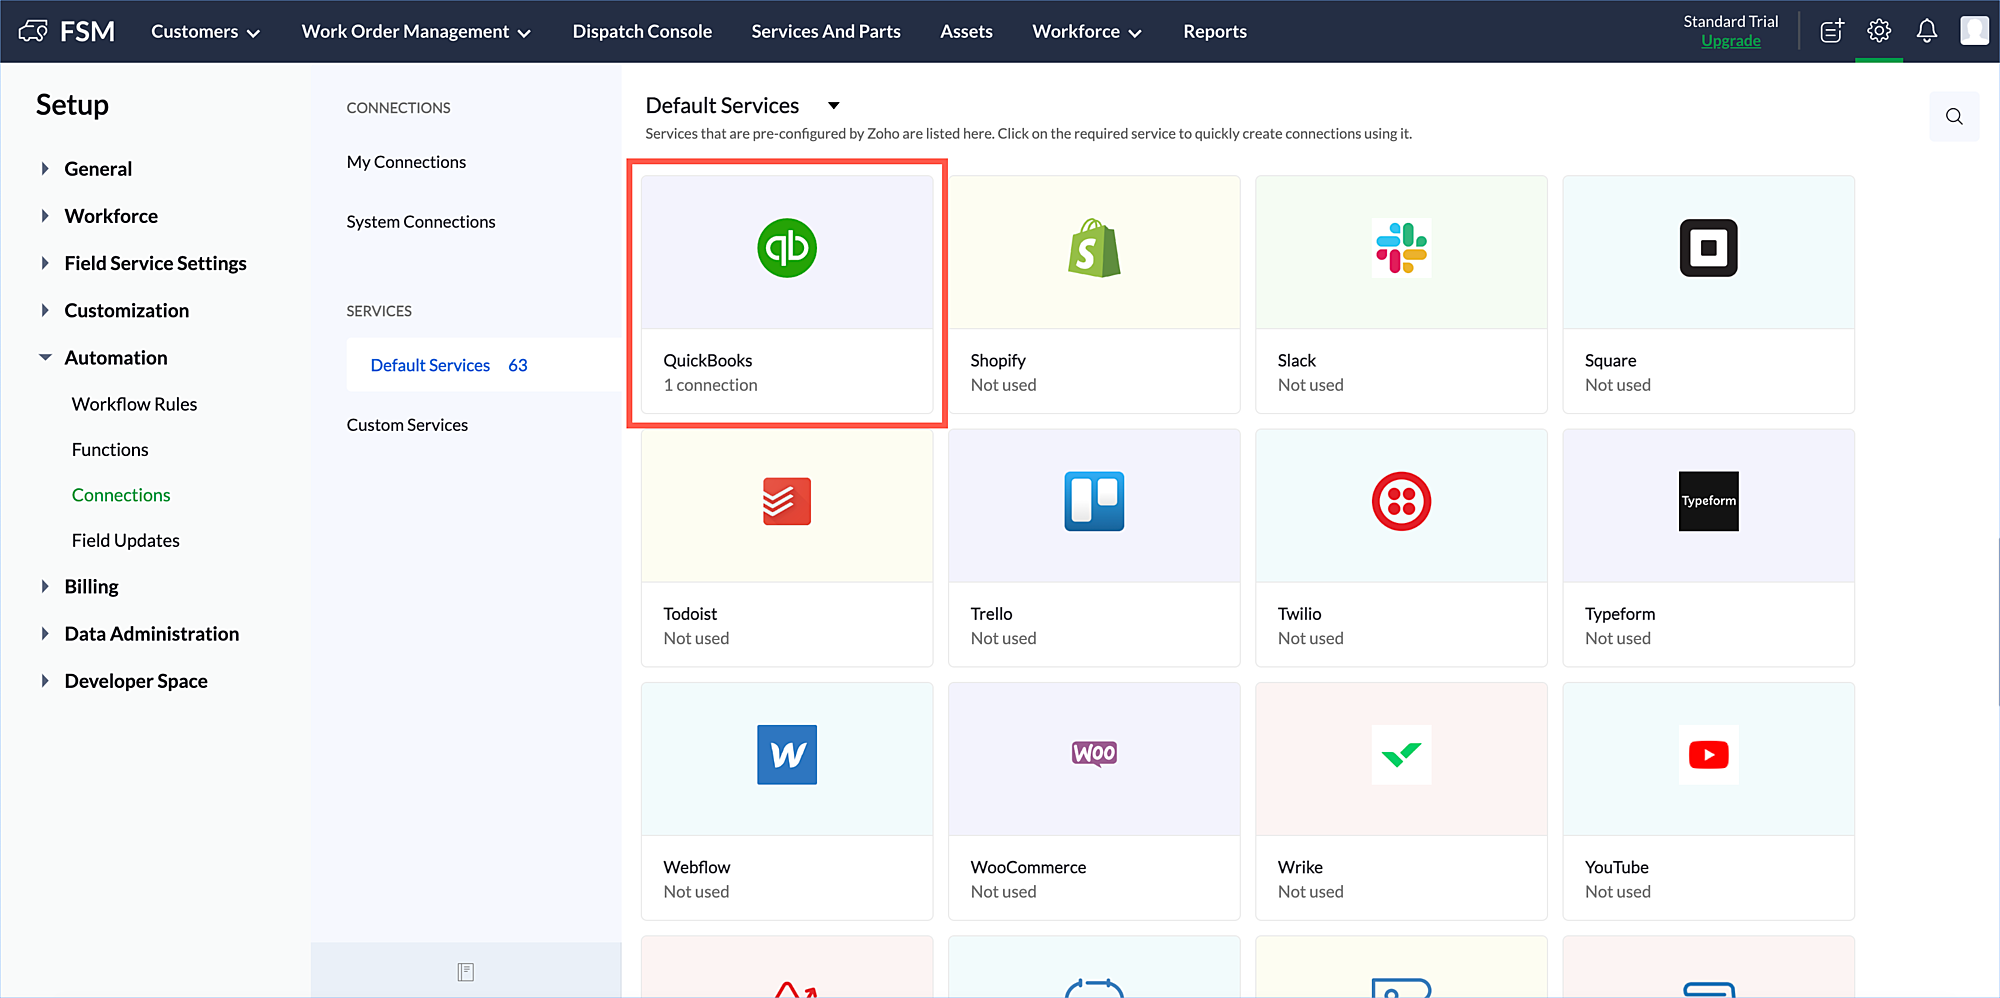Click the YouTube service icon
Screen dimensions: 2000x998
pyautogui.click(x=1708, y=754)
